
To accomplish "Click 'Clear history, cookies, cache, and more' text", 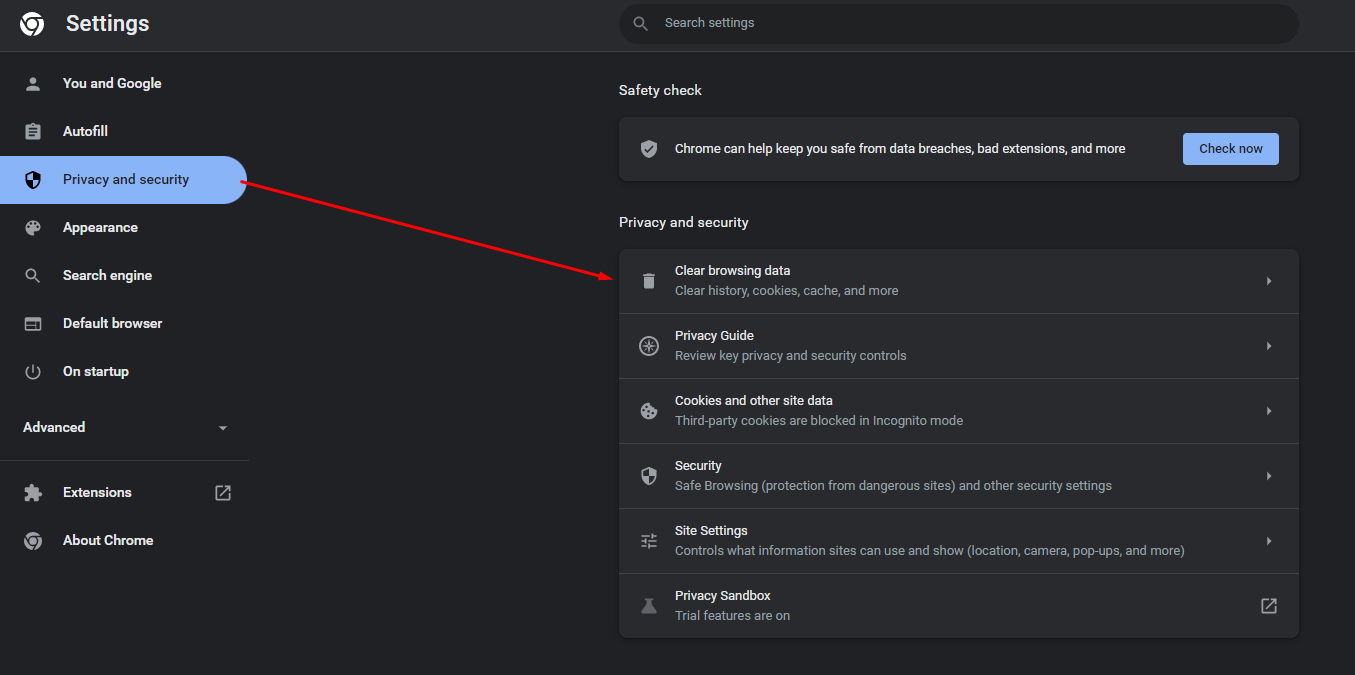I will [x=787, y=291].
